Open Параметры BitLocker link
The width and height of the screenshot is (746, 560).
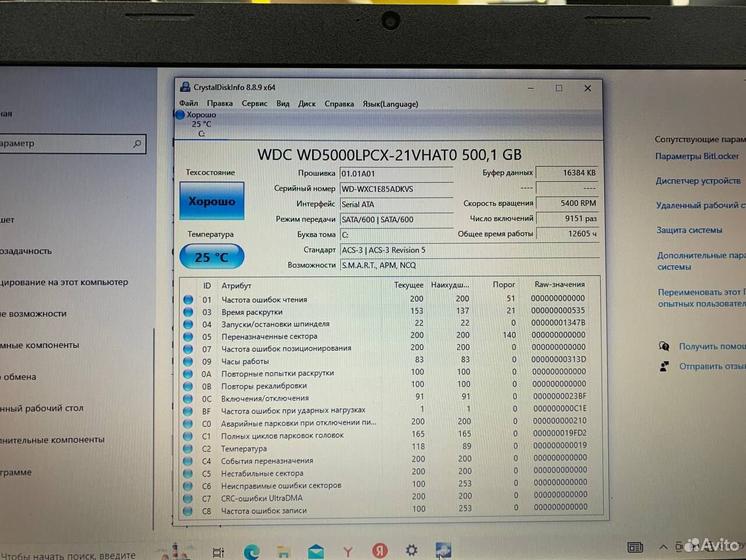(x=700, y=156)
